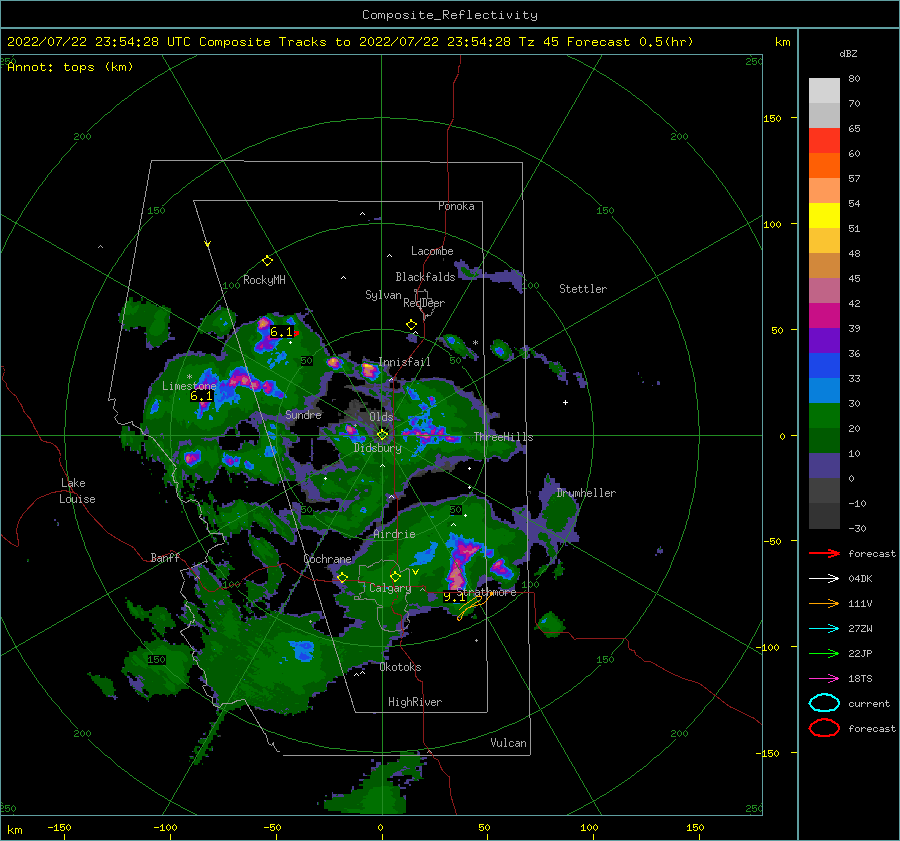The image size is (900, 841).
Task: Pick the 10 dBZ slate purple swatch
Action: [x=824, y=466]
